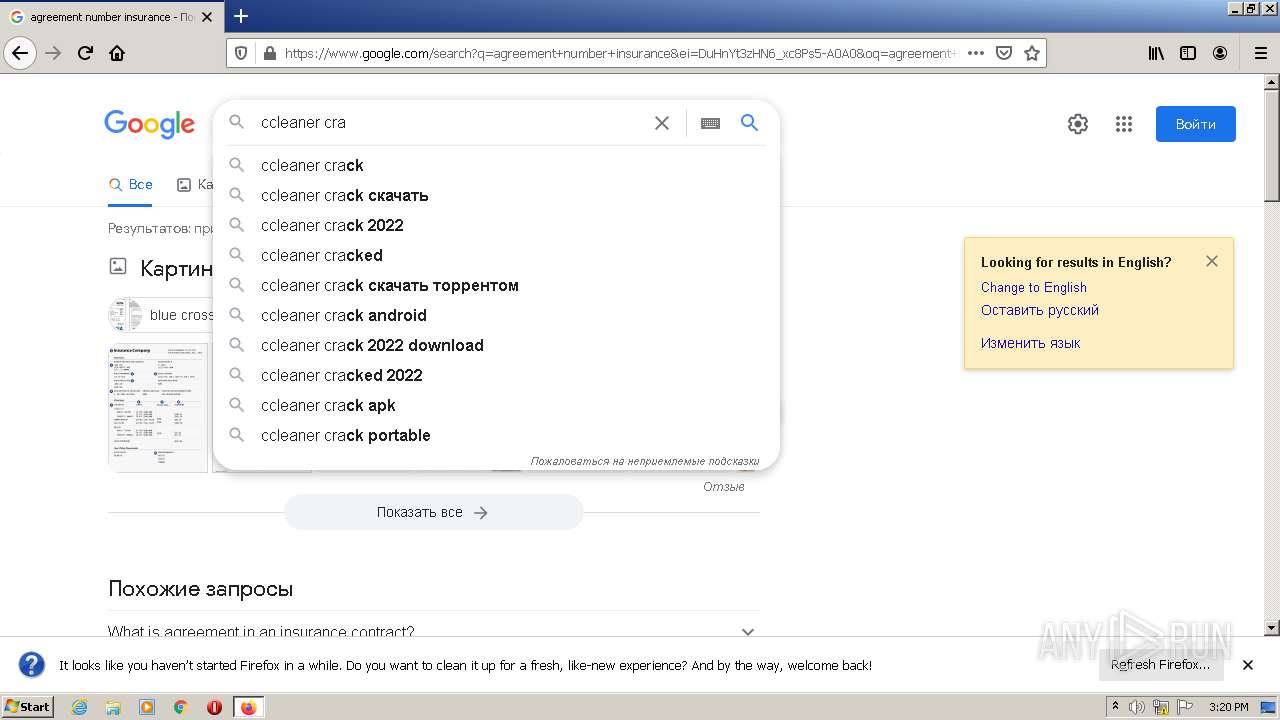Click 'Изменить язык' link

click(1030, 343)
